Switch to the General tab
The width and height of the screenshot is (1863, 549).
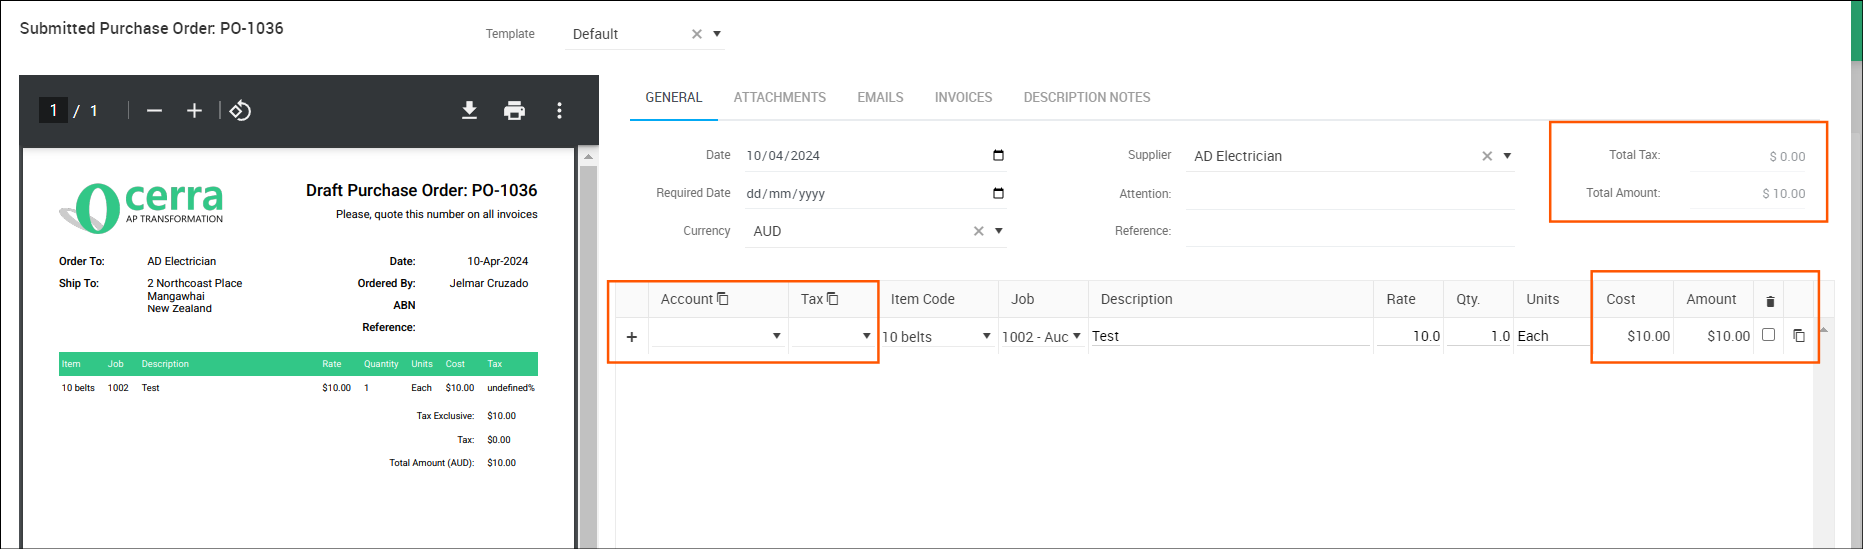click(x=674, y=97)
